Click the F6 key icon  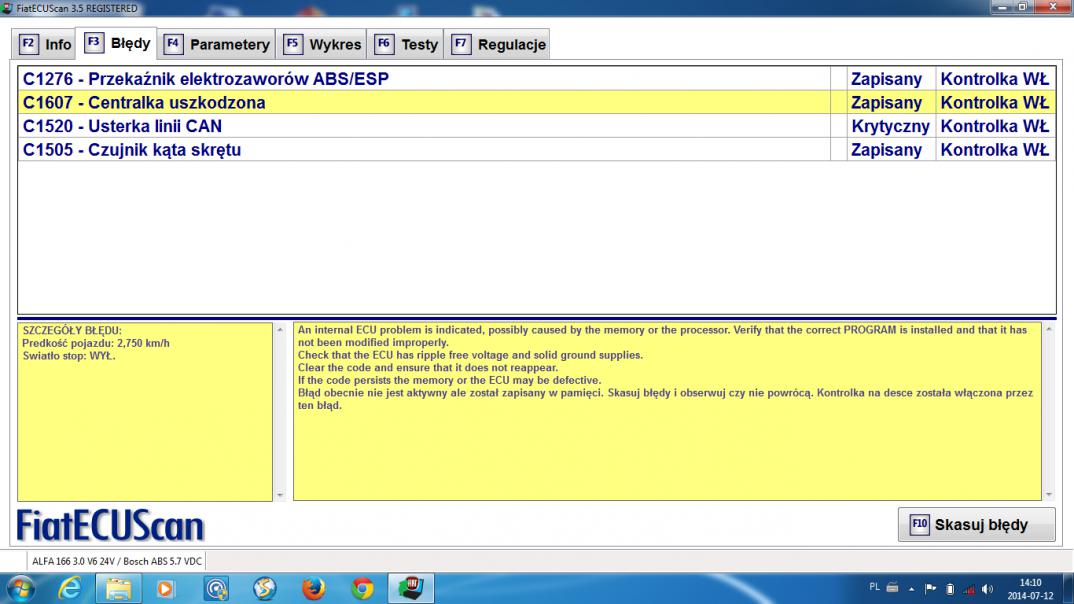pyautogui.click(x=384, y=44)
